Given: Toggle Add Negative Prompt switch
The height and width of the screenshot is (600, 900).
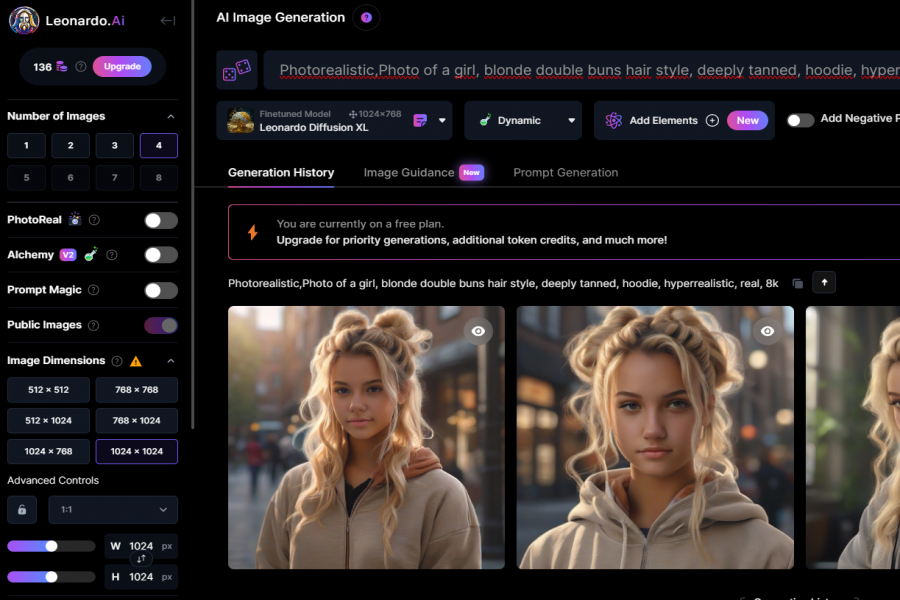Looking at the screenshot, I should 800,120.
